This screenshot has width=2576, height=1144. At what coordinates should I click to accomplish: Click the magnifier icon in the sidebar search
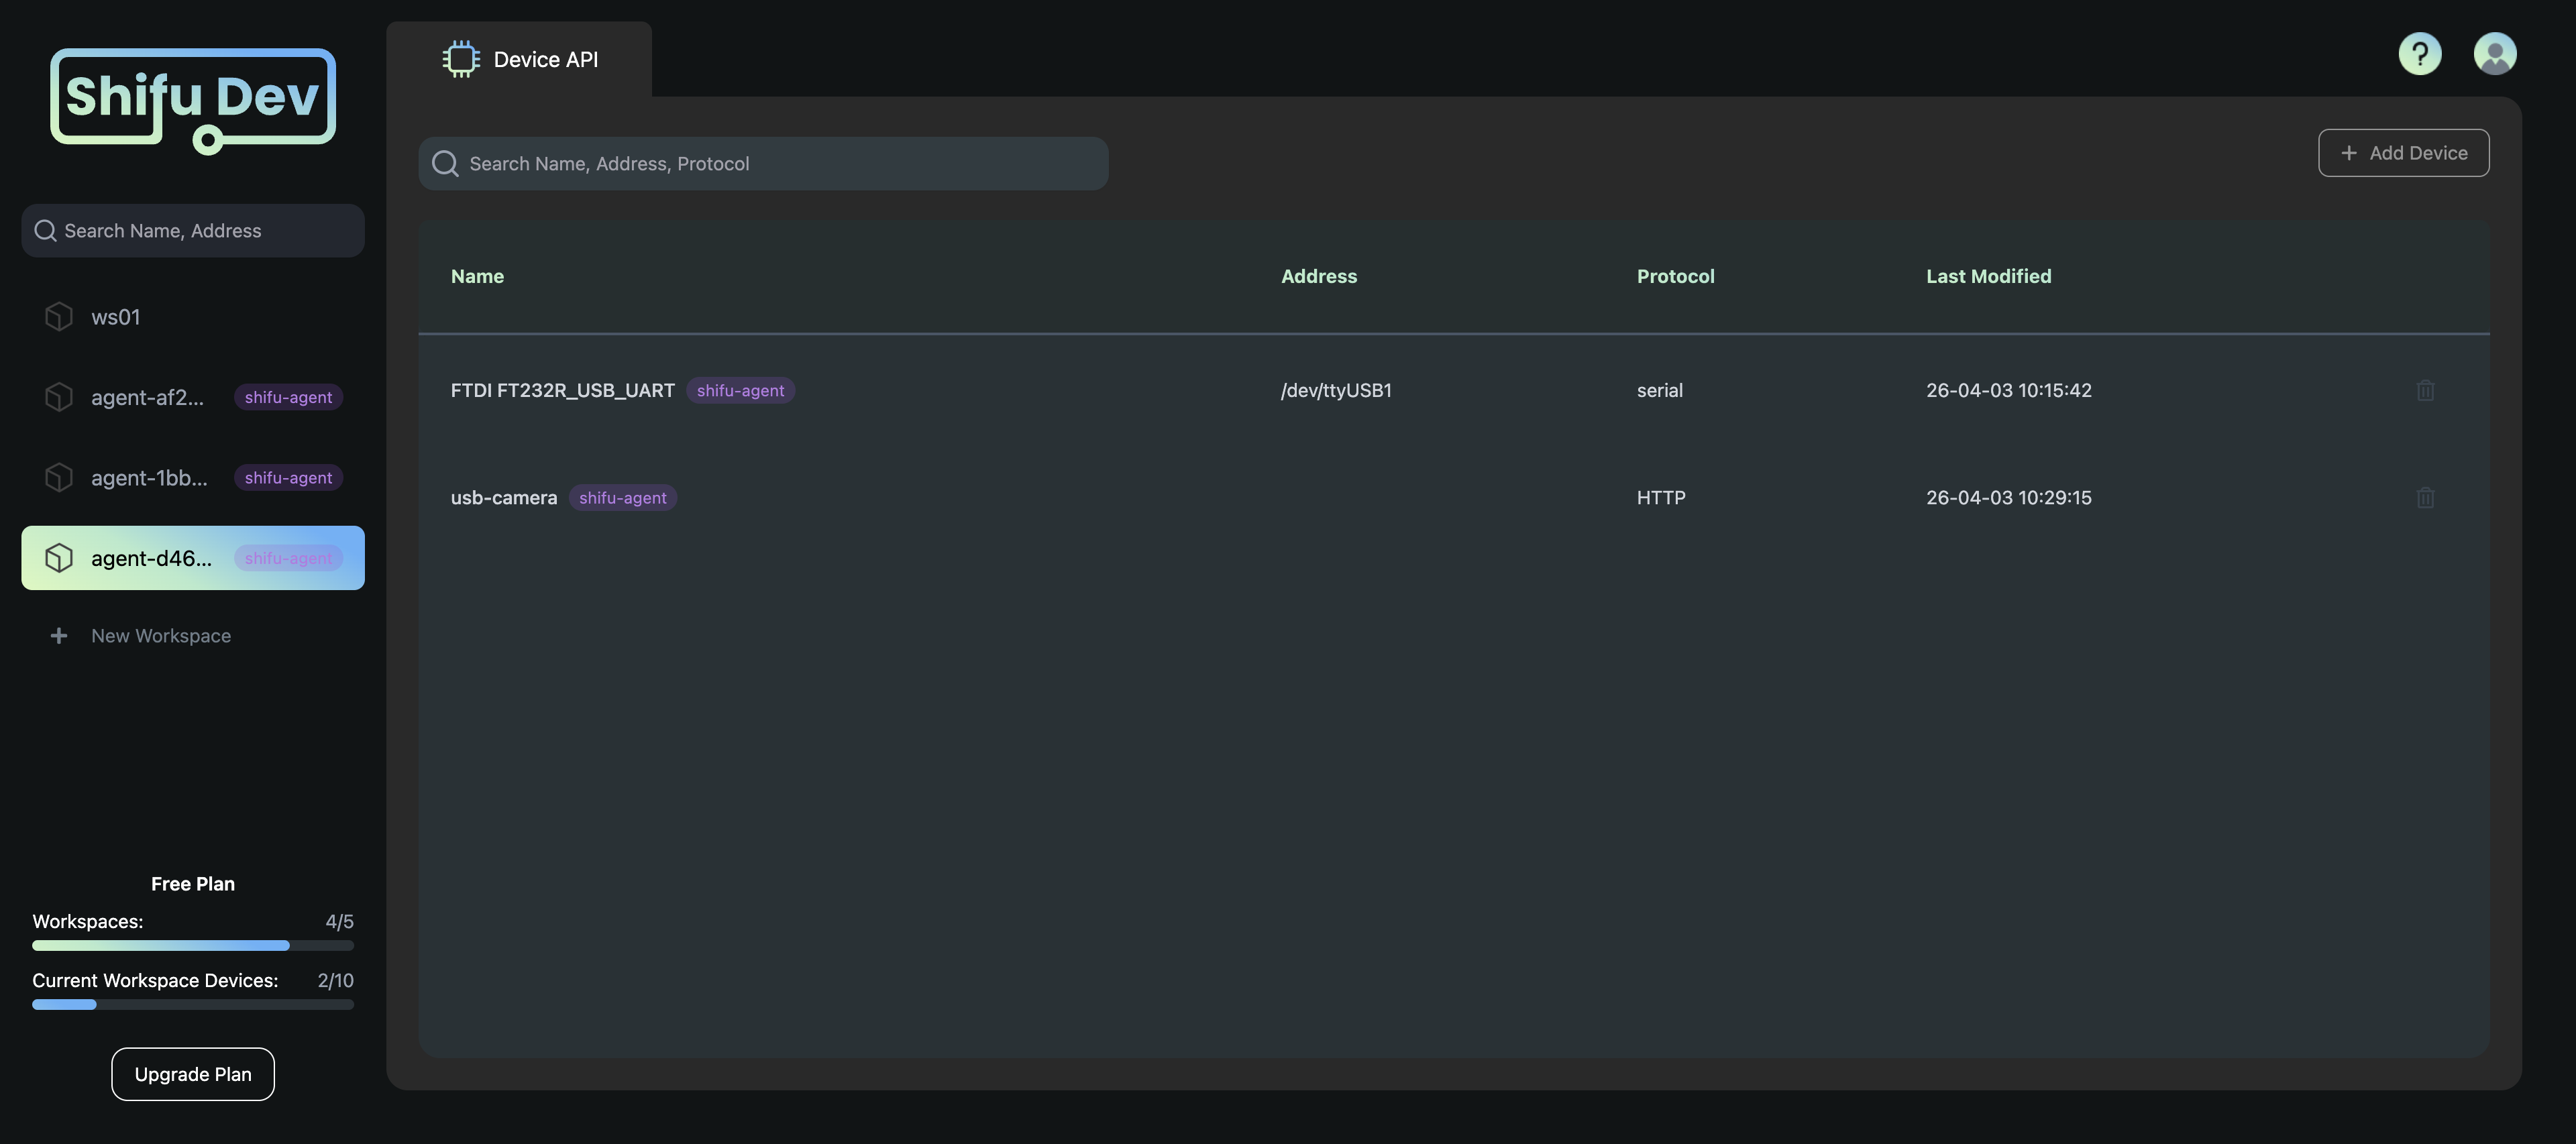pyautogui.click(x=45, y=230)
